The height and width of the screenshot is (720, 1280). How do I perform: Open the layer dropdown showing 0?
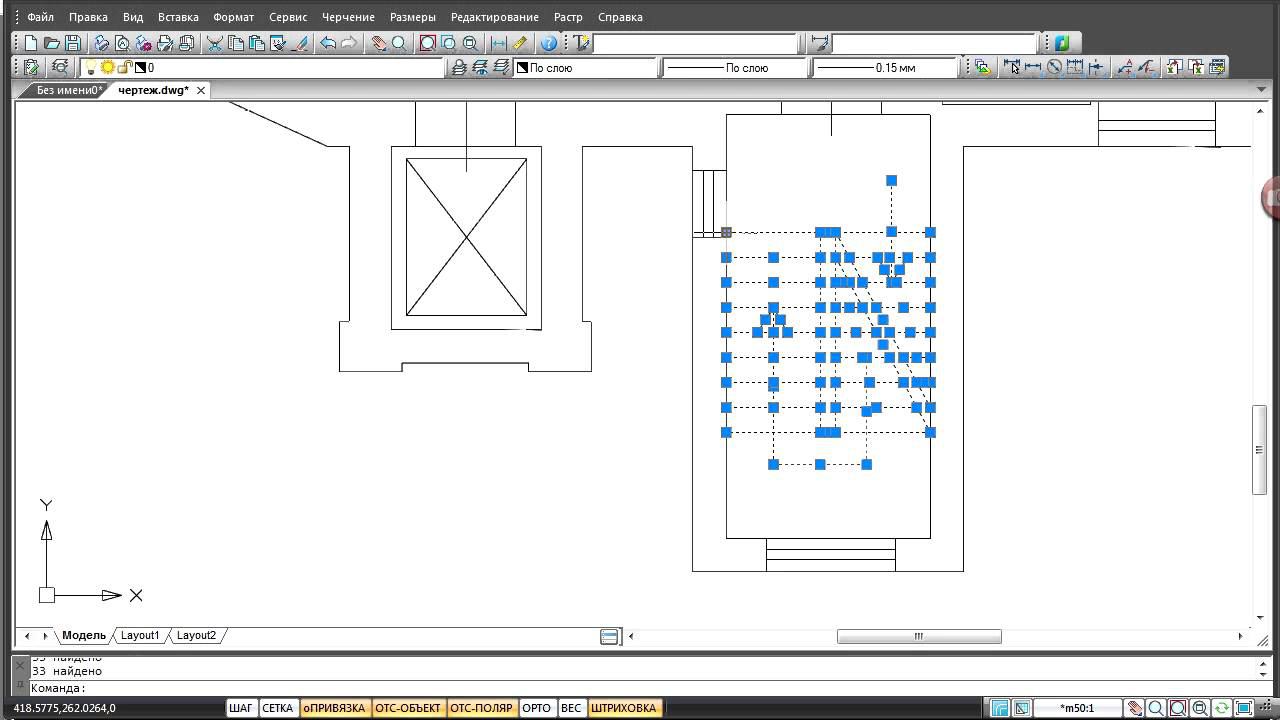263,67
